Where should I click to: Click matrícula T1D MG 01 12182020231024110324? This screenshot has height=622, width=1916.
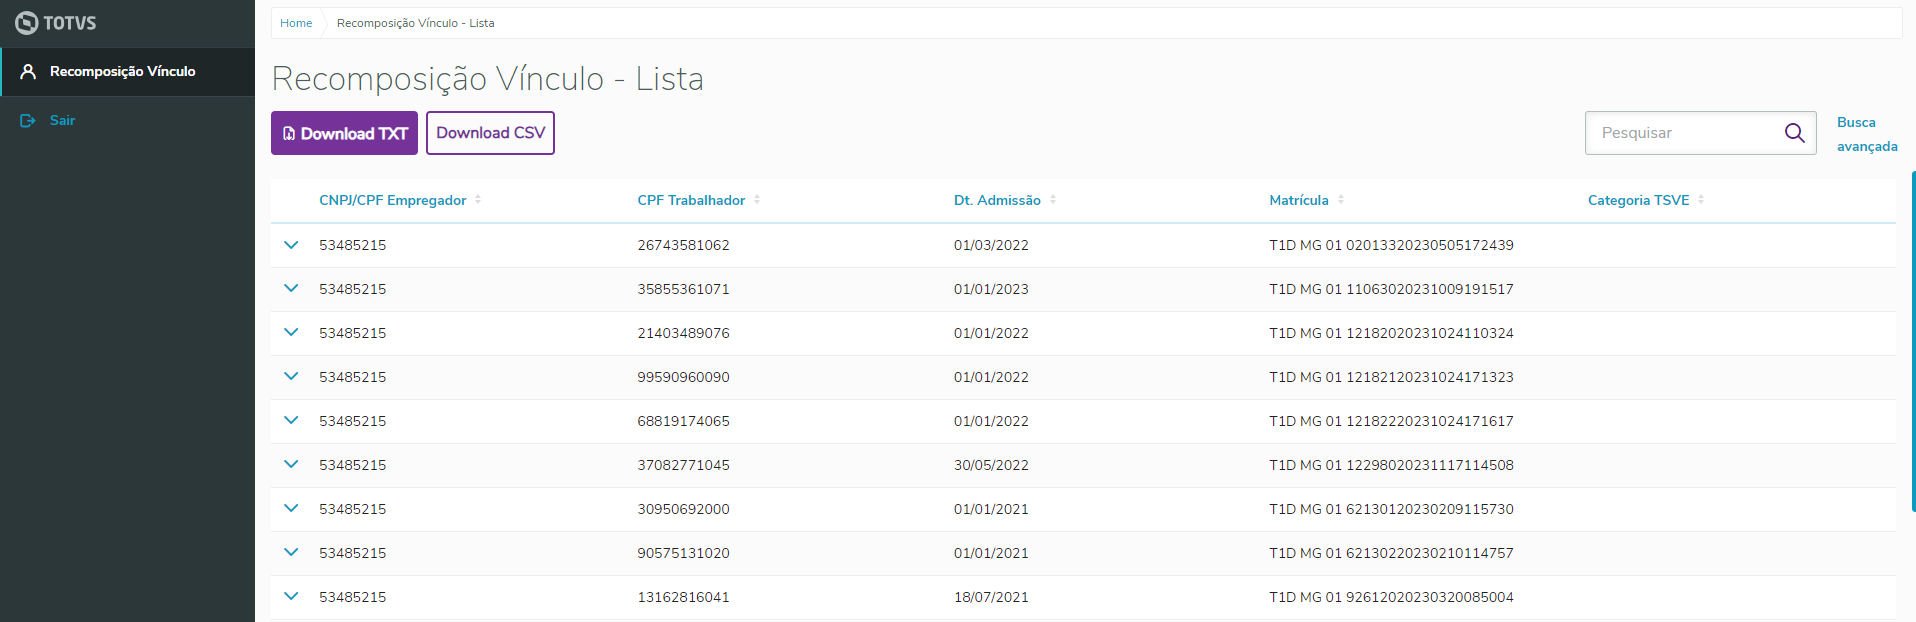coord(1391,333)
